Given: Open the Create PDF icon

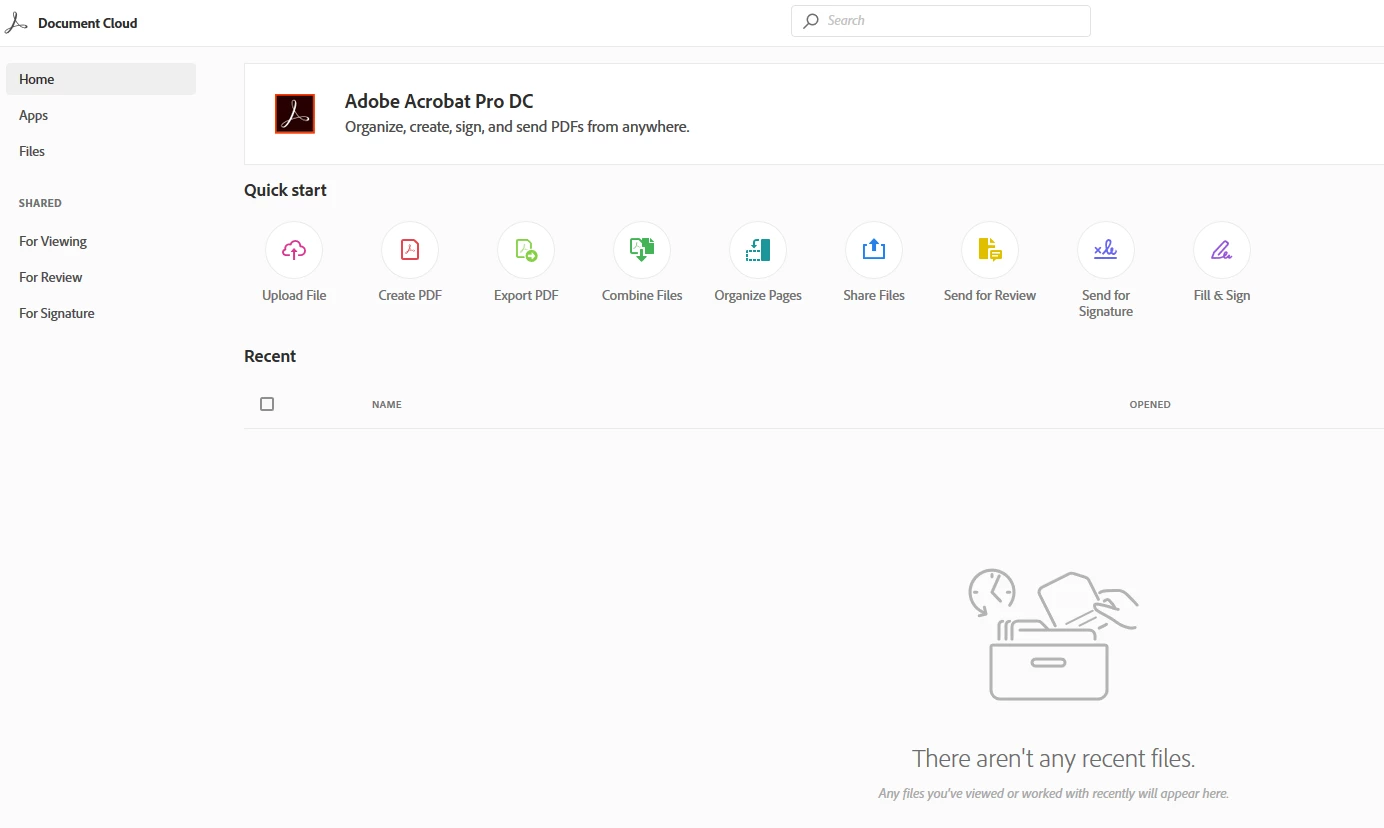Looking at the screenshot, I should [x=410, y=250].
